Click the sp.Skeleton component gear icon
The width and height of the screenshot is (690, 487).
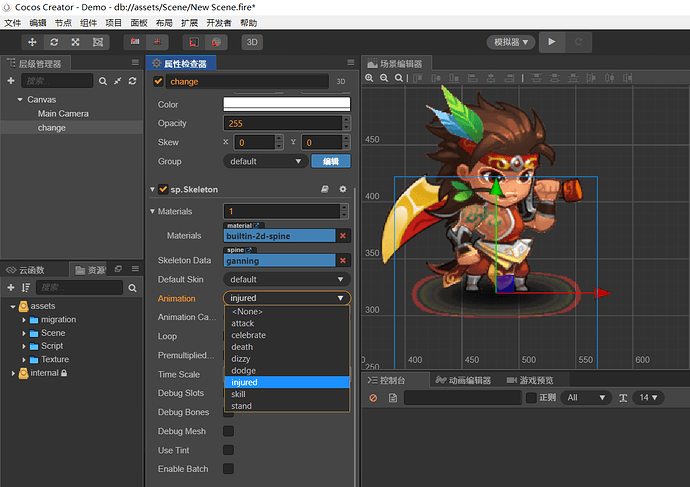click(343, 189)
